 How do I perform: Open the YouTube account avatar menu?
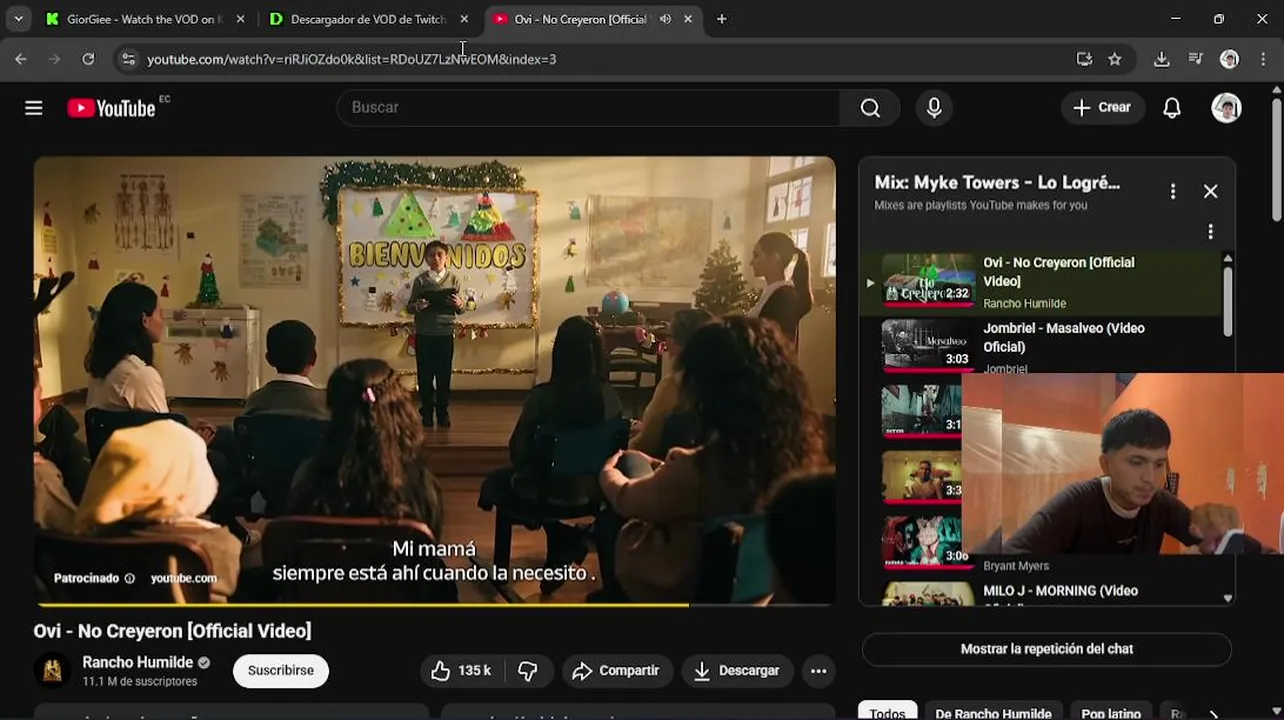coord(1226,108)
